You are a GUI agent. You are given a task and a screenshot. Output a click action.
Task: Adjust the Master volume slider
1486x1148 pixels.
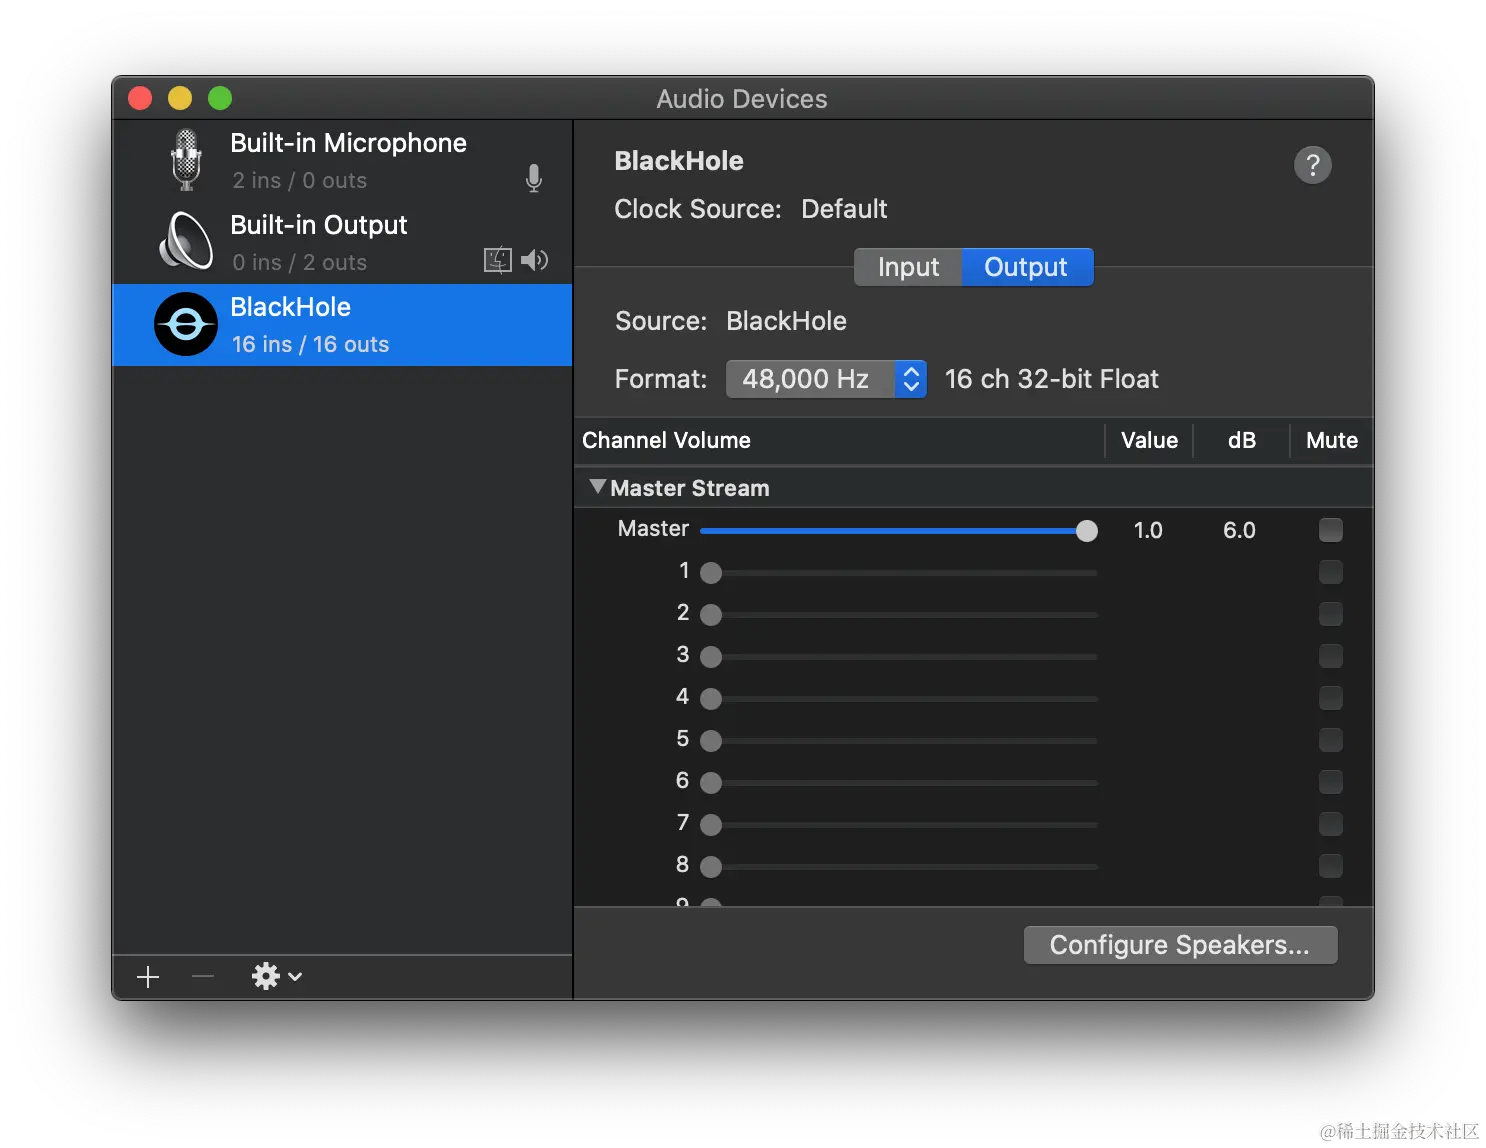coord(1086,531)
